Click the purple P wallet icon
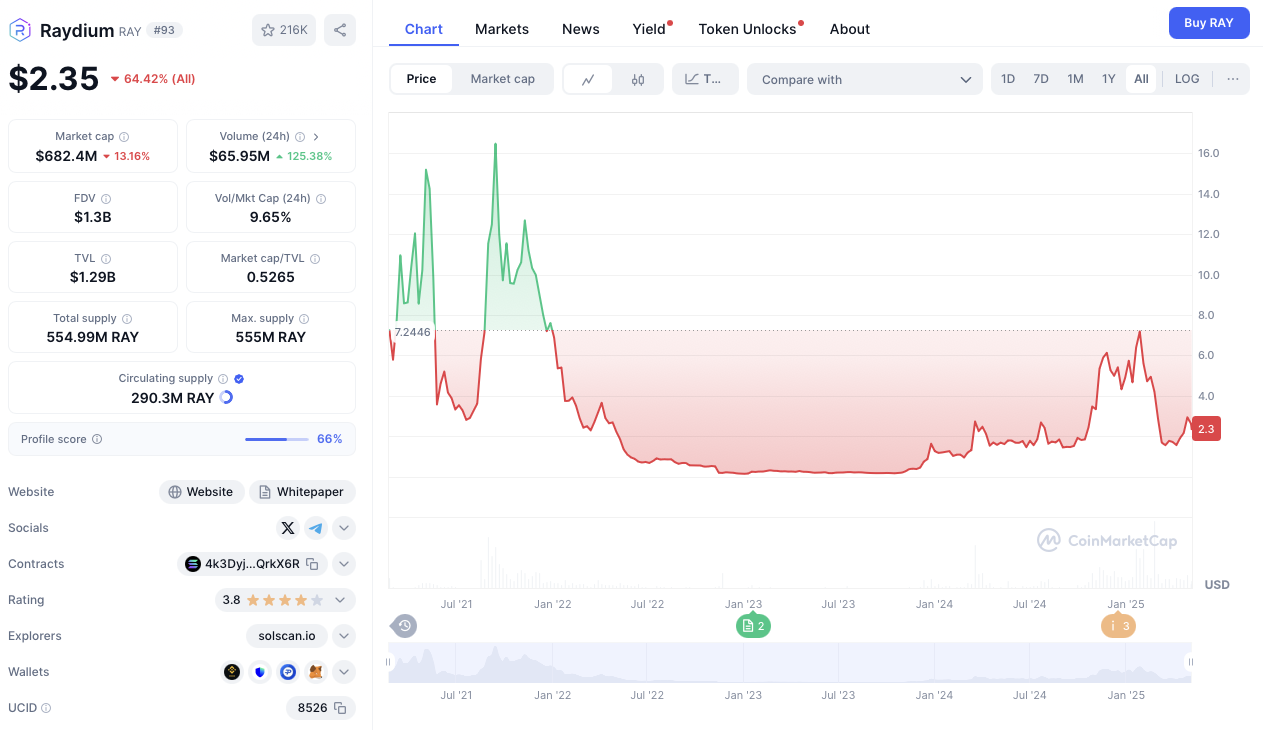Screen dimensions: 1263x730 tap(288, 672)
